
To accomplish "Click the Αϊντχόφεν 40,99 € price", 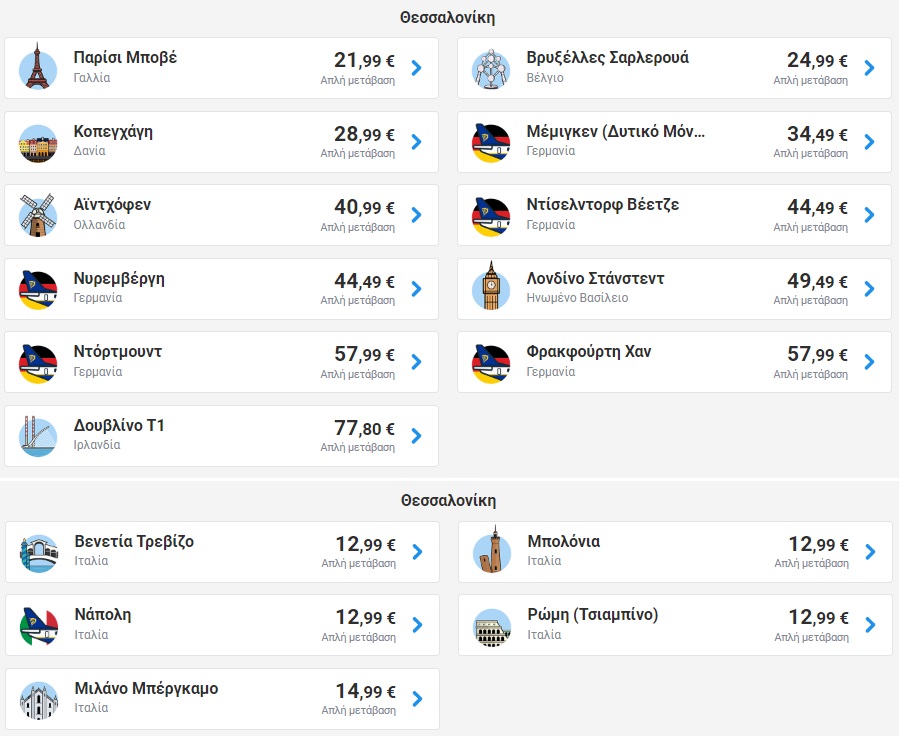I will pos(365,207).
